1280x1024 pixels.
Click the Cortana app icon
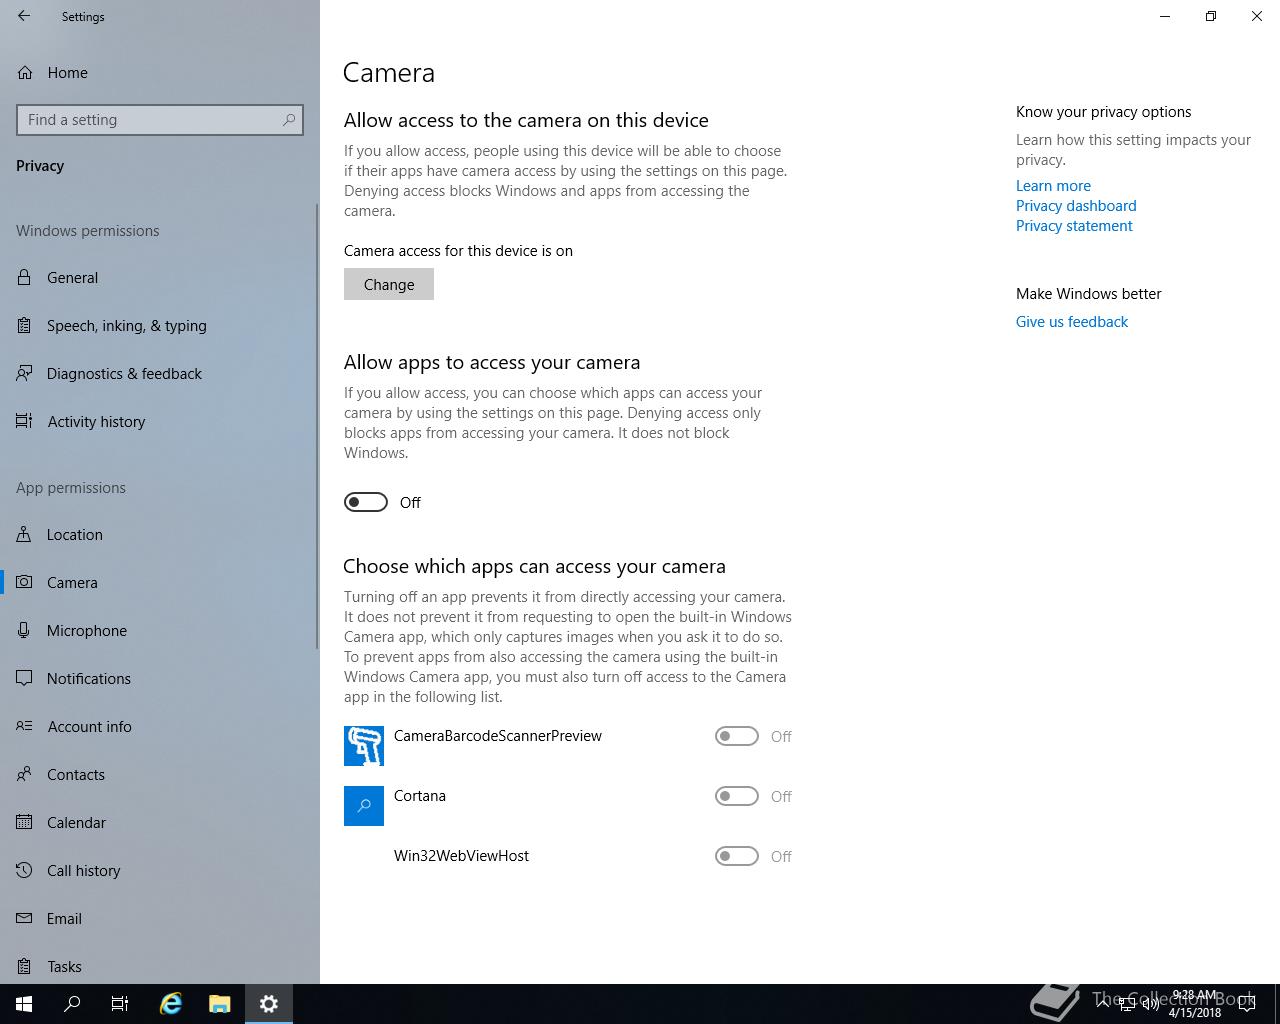364,806
